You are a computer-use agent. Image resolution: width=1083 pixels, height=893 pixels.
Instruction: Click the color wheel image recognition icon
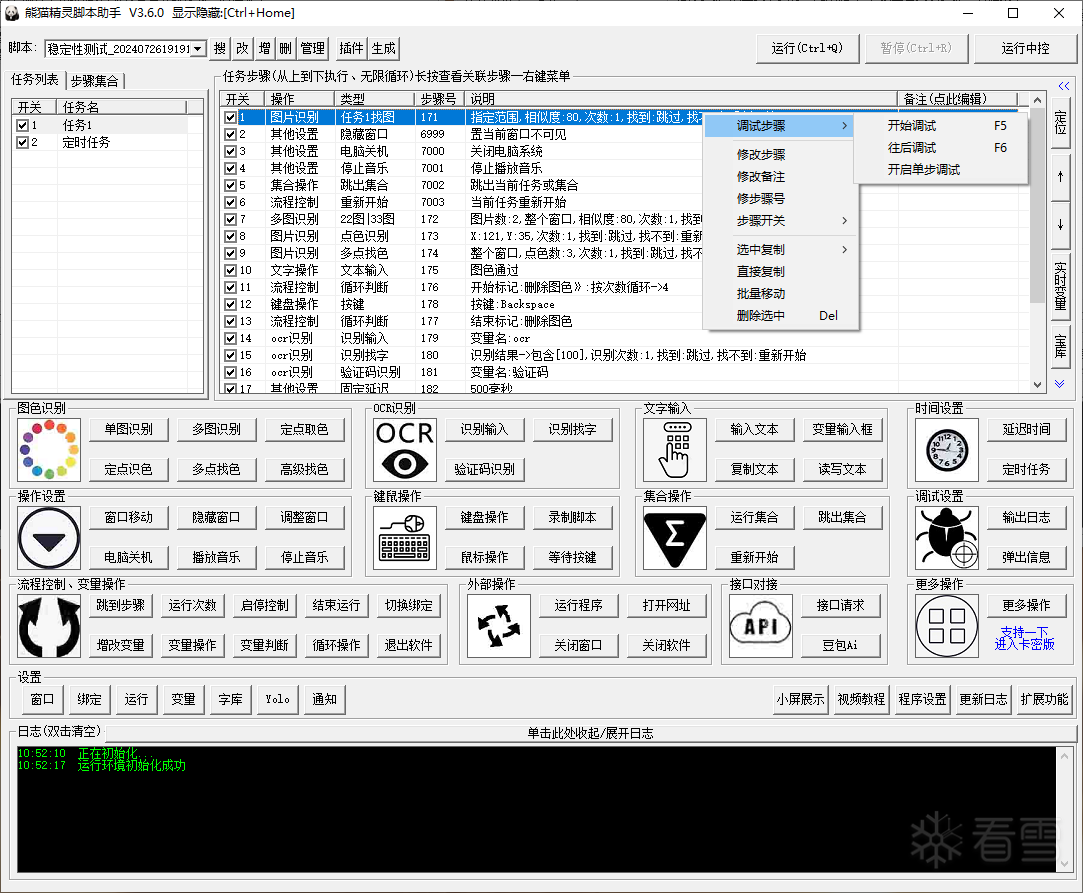(x=49, y=450)
